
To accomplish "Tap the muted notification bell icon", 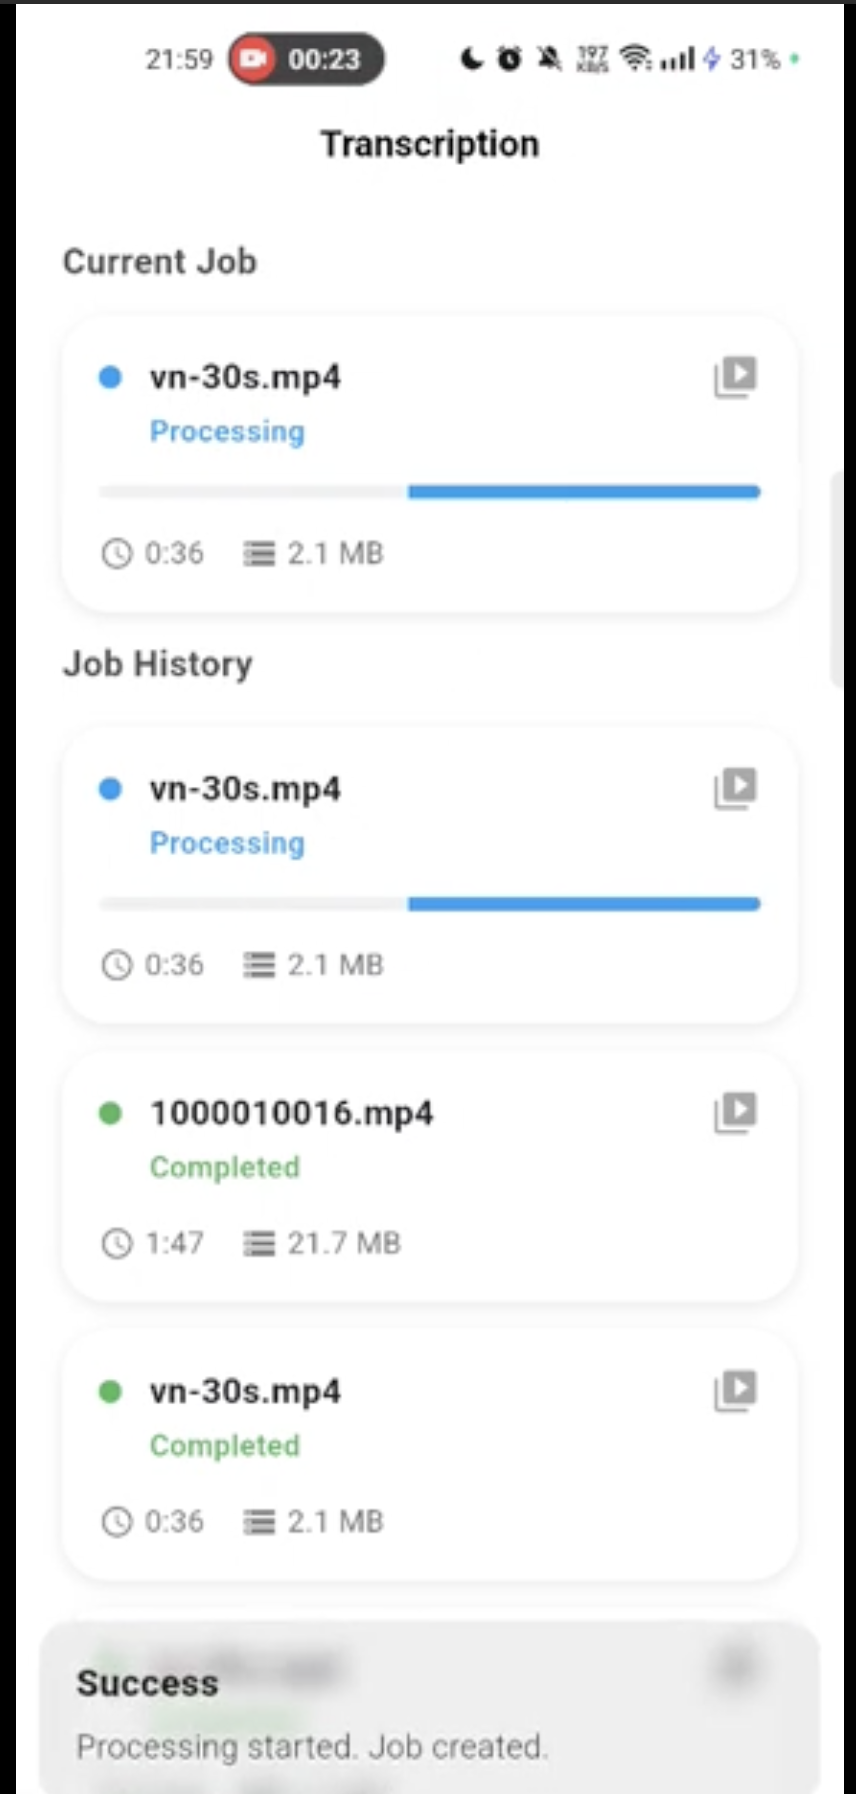I will coord(549,59).
